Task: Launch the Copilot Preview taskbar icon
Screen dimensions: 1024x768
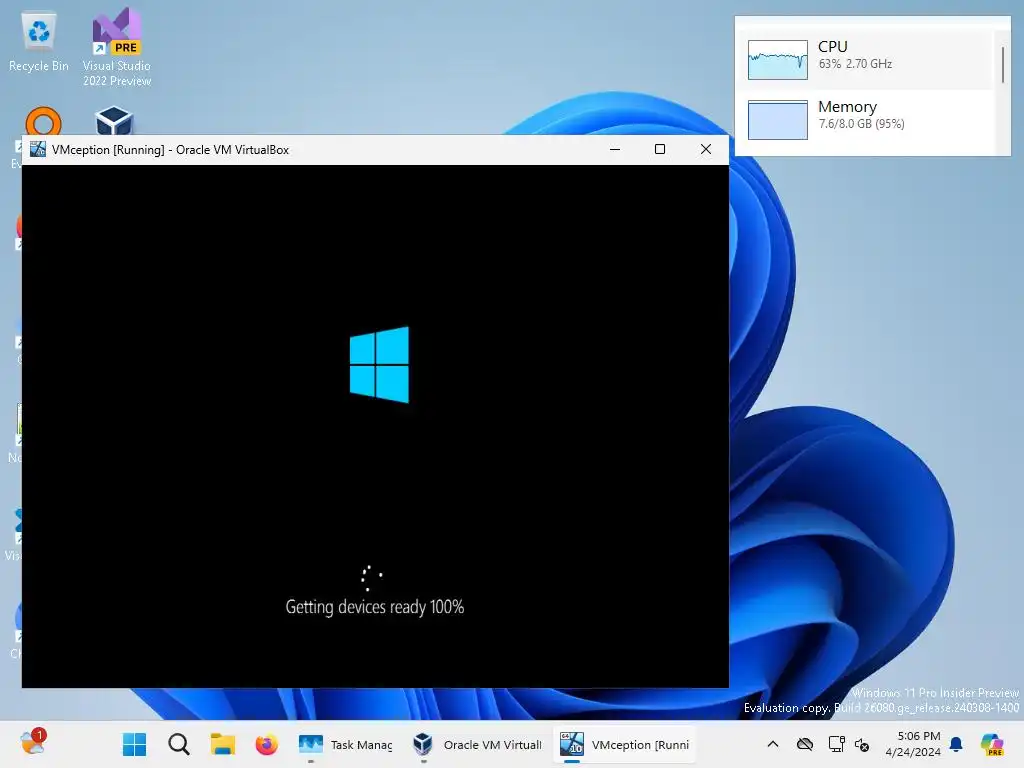Action: click(992, 744)
